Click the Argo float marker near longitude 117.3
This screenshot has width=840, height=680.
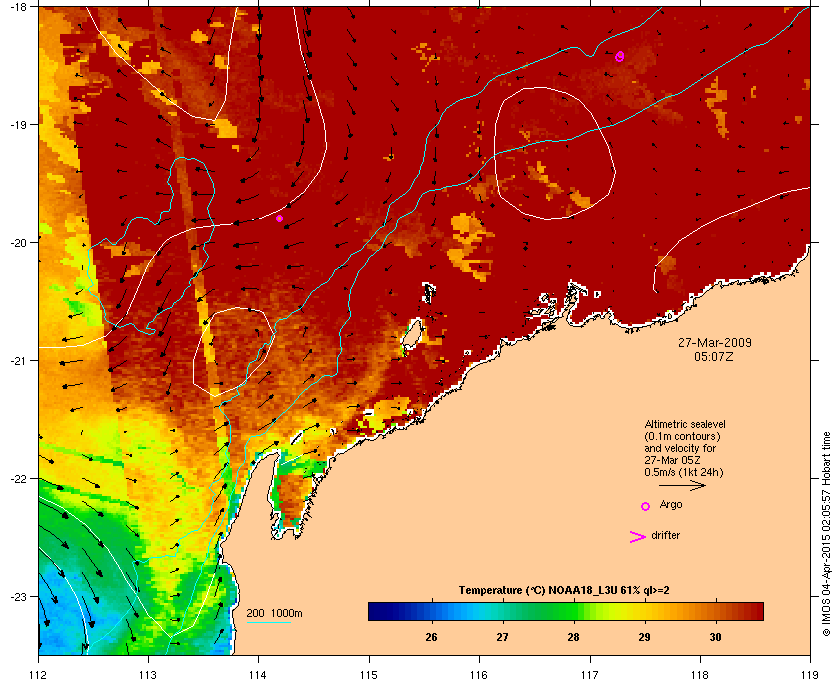click(x=620, y=56)
